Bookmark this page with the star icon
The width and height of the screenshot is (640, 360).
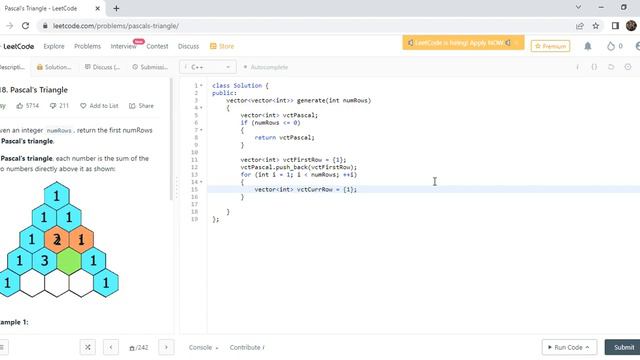(x=596, y=26)
